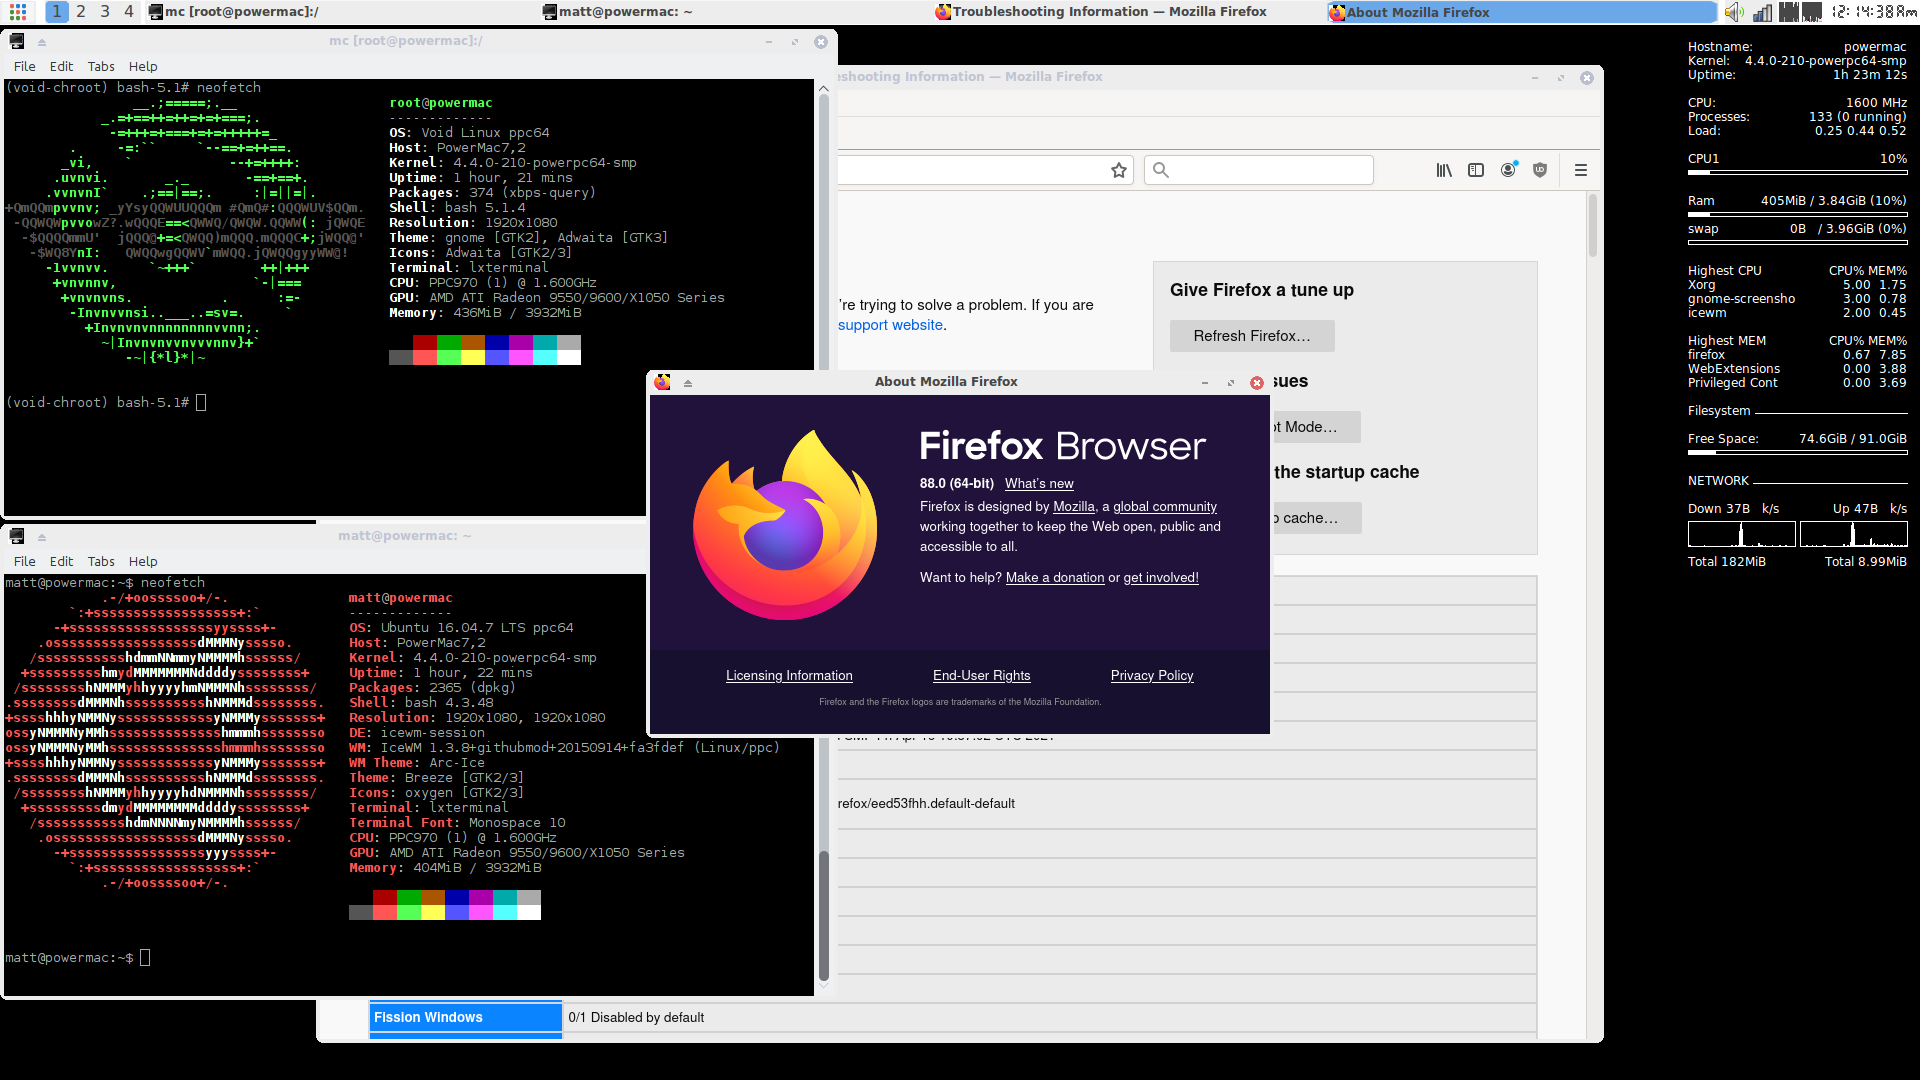Click the Make a donation link

tap(1055, 578)
